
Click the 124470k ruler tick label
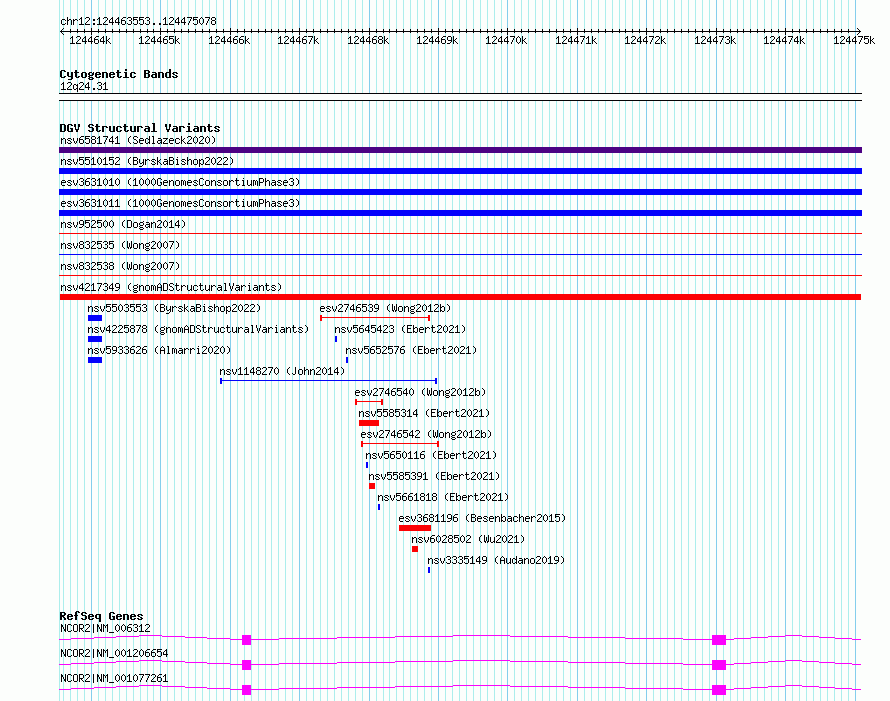(506, 40)
